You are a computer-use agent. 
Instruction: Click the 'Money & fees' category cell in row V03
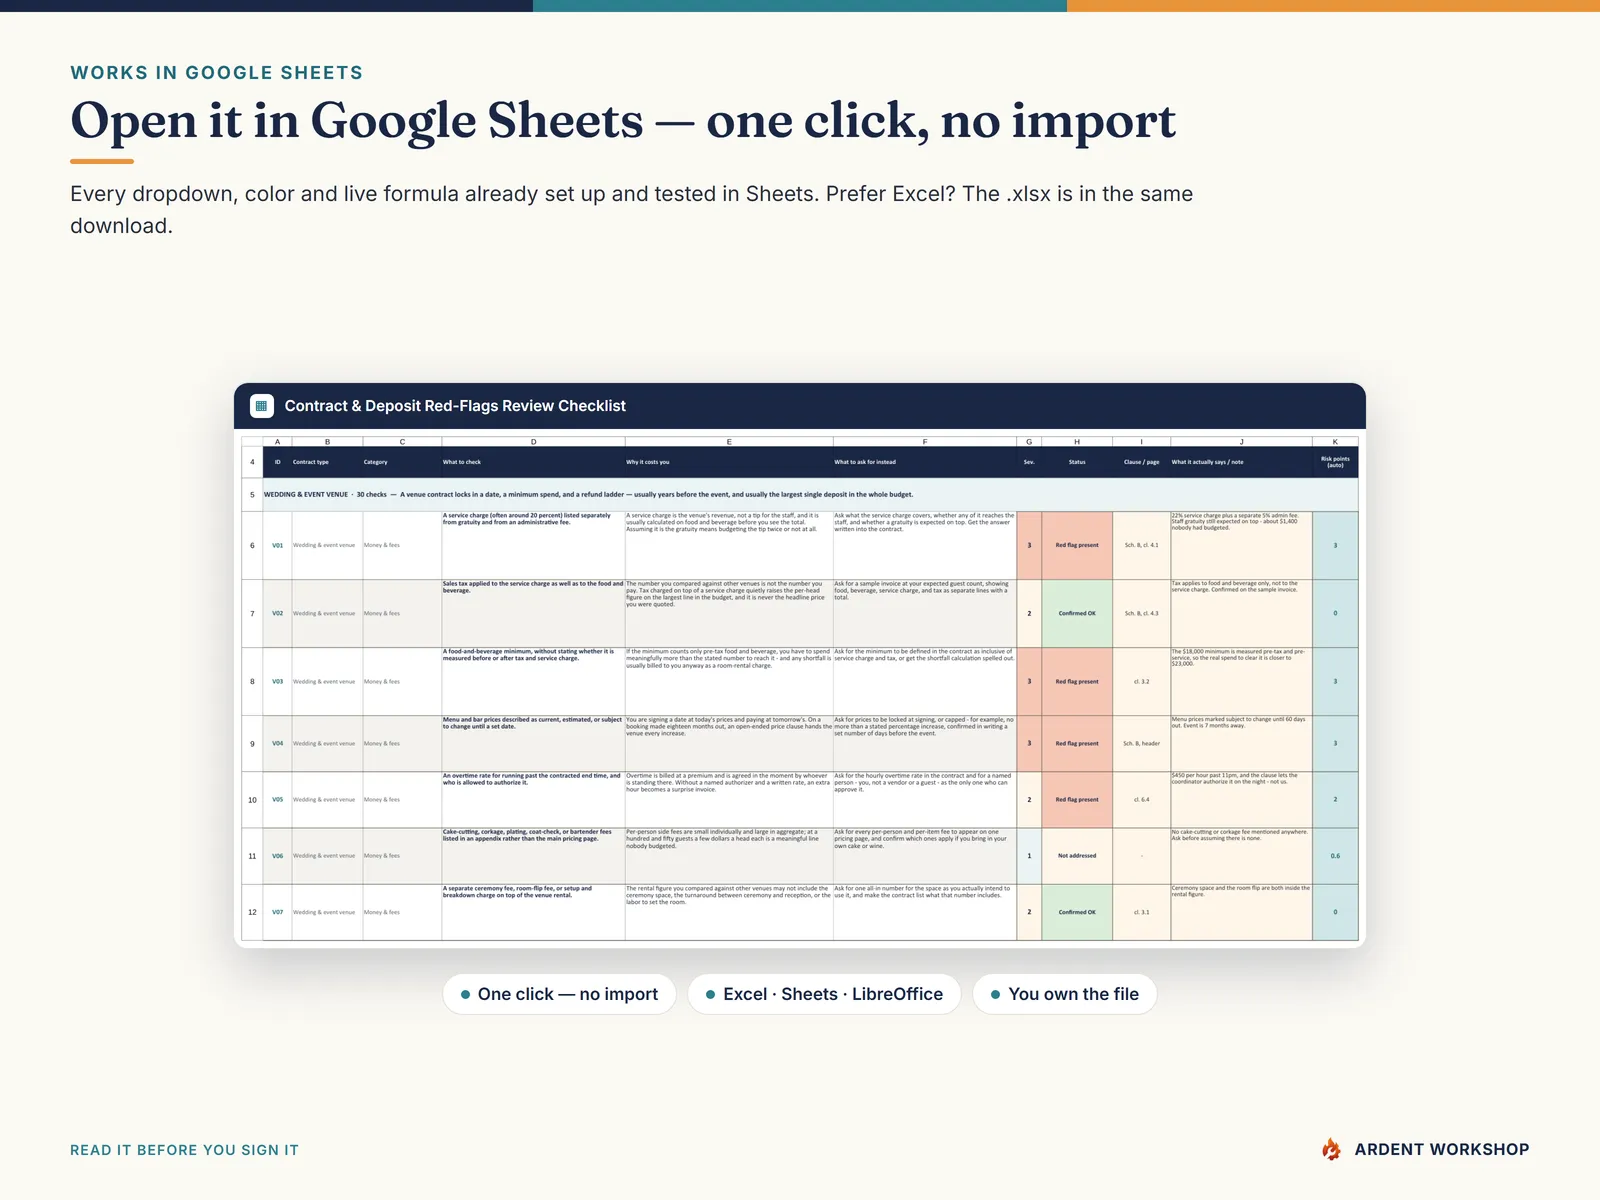point(402,682)
